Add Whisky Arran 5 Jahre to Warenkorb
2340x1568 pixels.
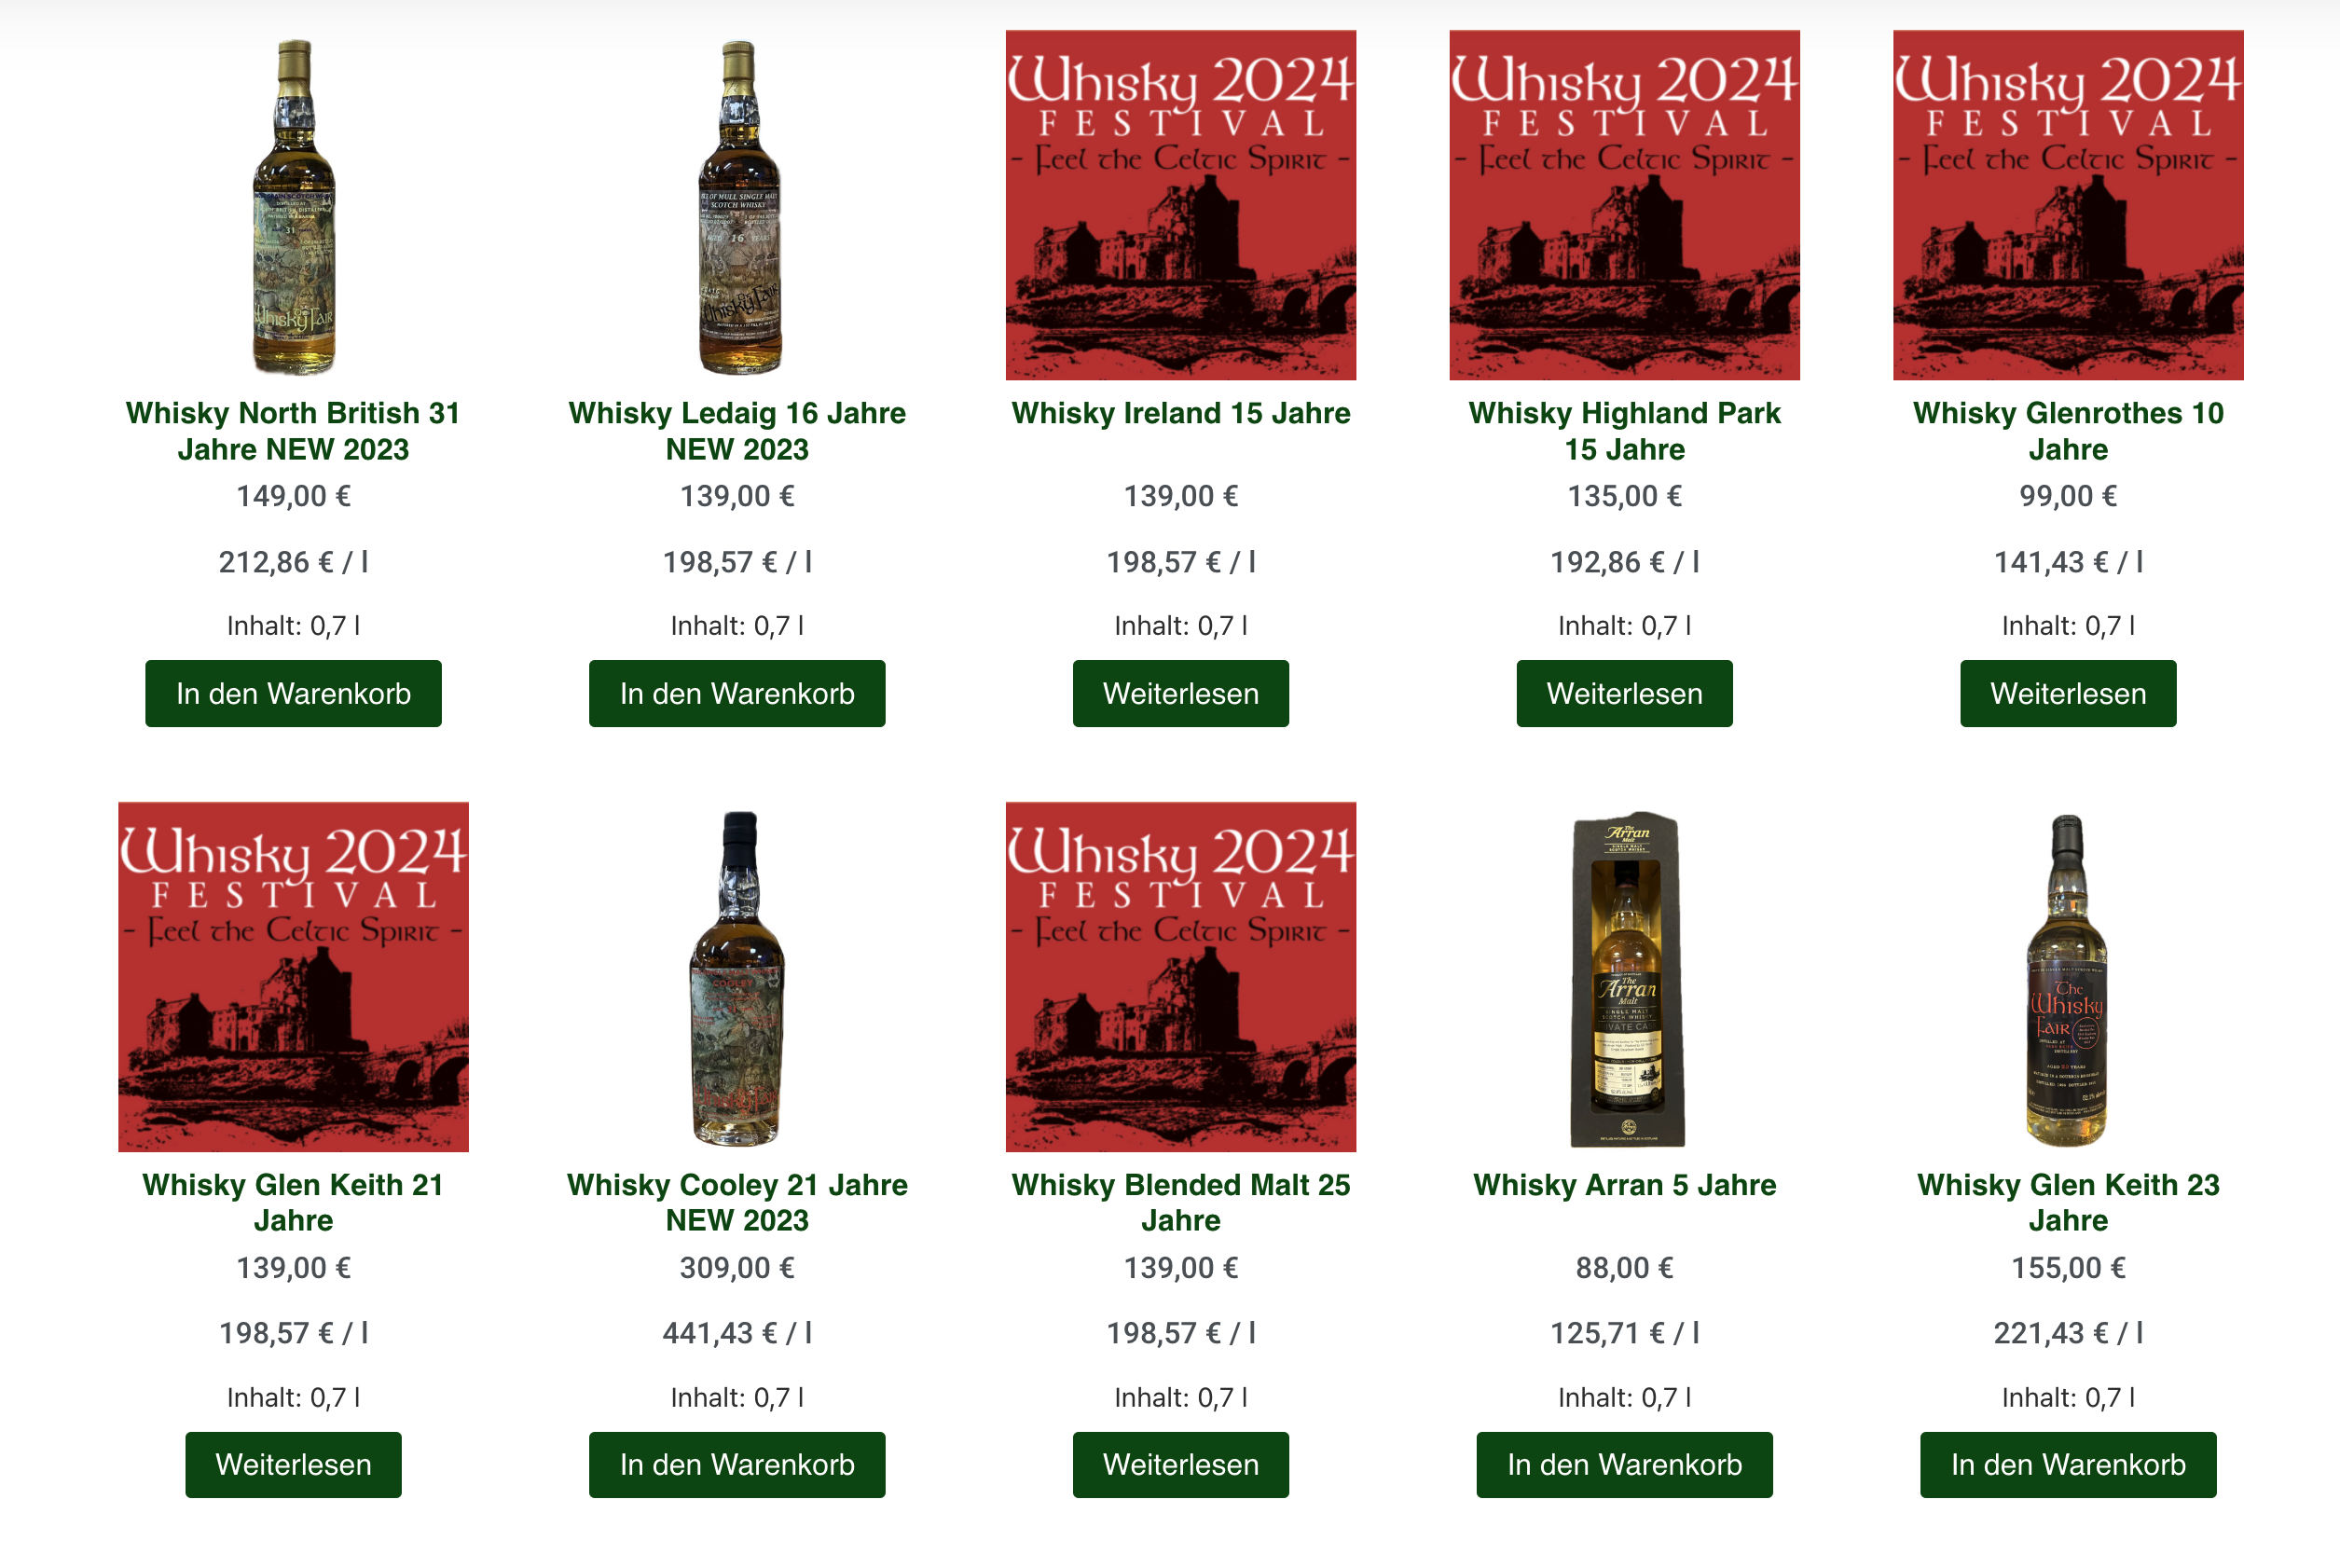point(1624,1465)
